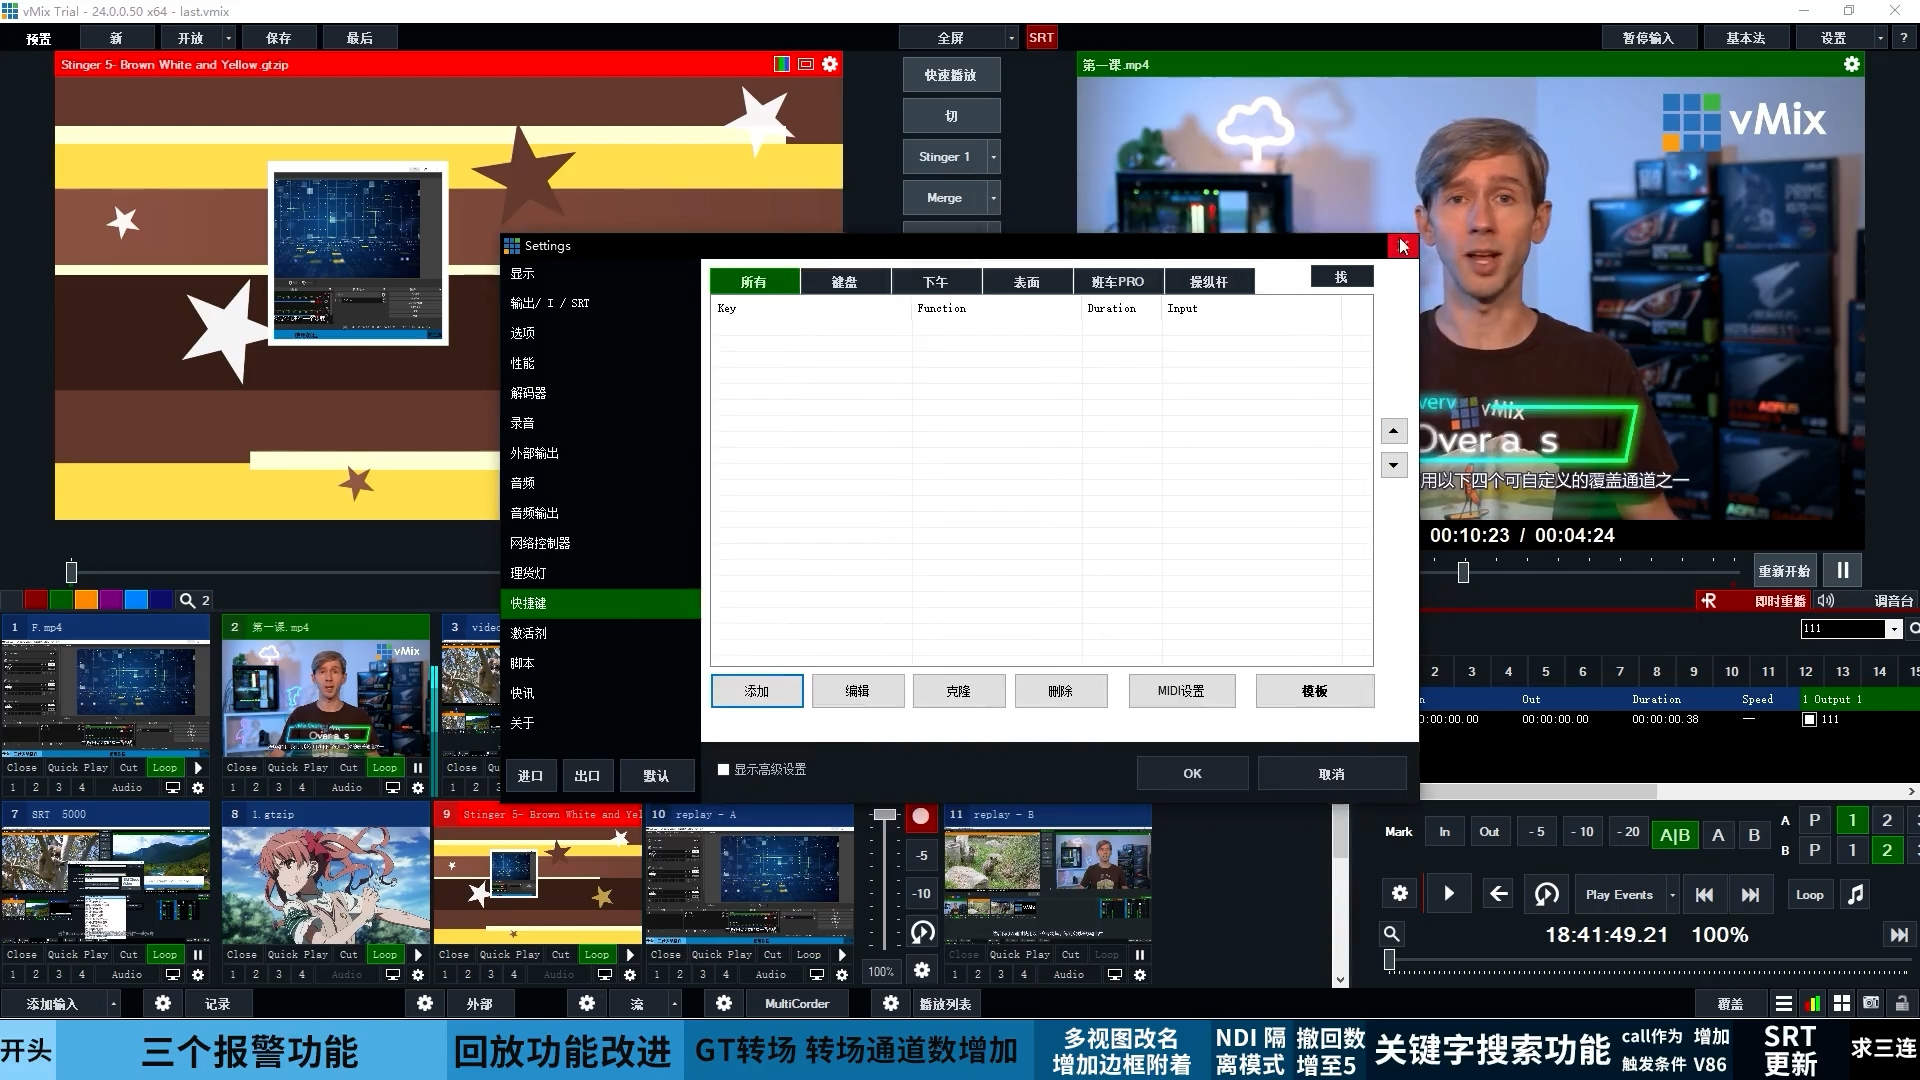This screenshot has height=1080, width=1920.
Task: Open replay settings gear next to play button
Action: [x=1400, y=893]
